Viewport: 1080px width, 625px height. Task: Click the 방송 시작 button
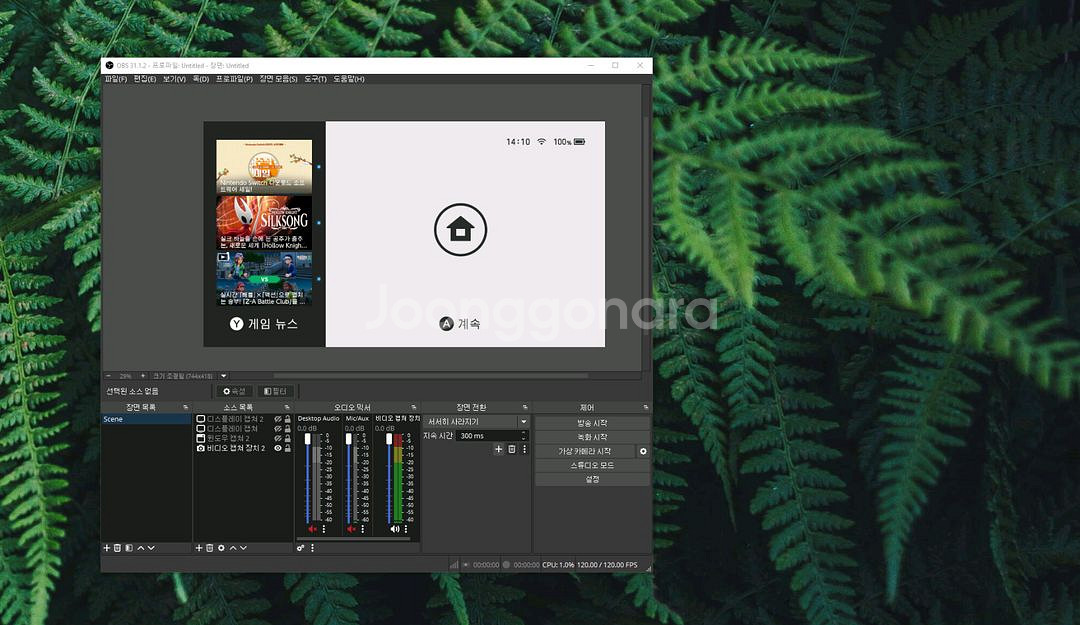click(x=592, y=423)
